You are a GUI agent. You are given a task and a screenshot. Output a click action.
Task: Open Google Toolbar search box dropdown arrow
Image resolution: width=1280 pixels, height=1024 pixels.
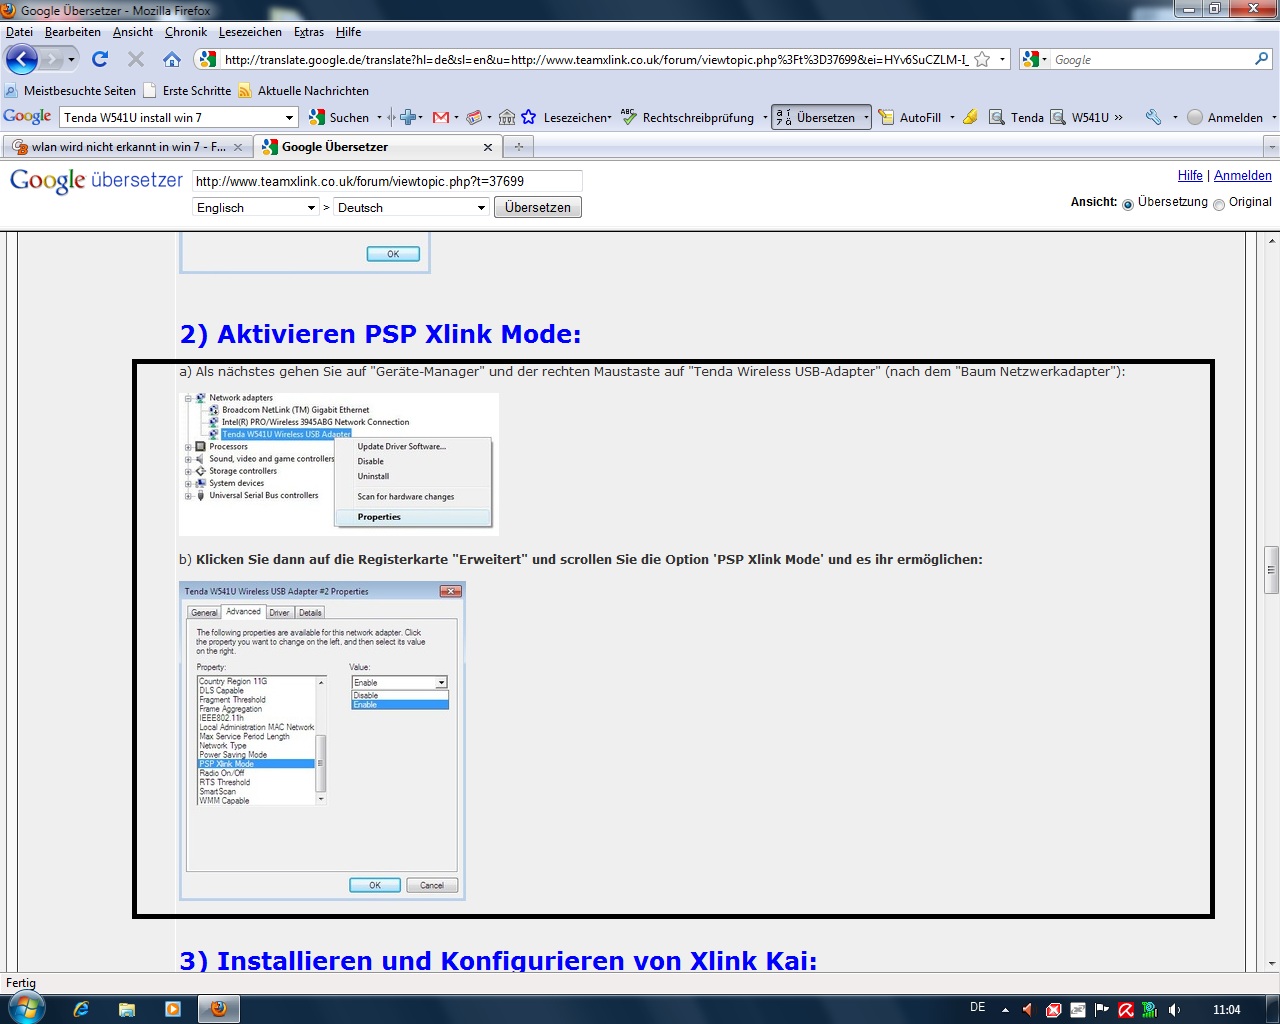[290, 117]
